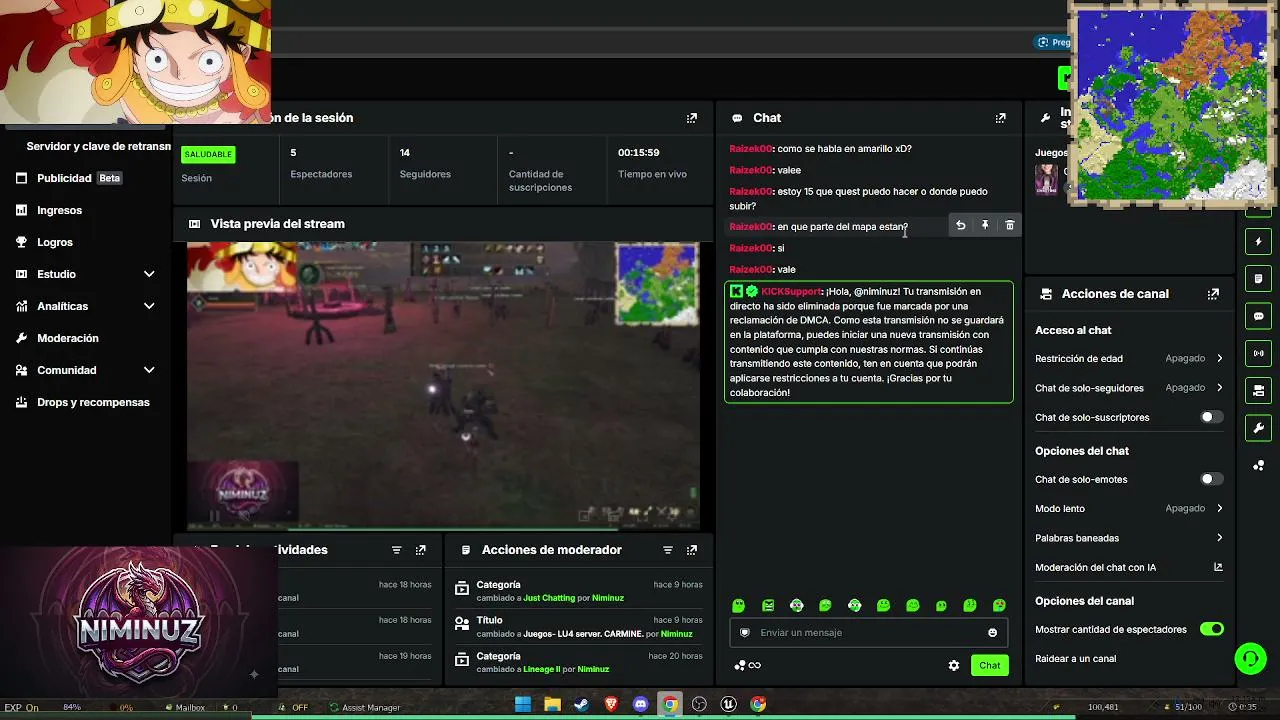Open Logros in the sidebar

[55, 242]
